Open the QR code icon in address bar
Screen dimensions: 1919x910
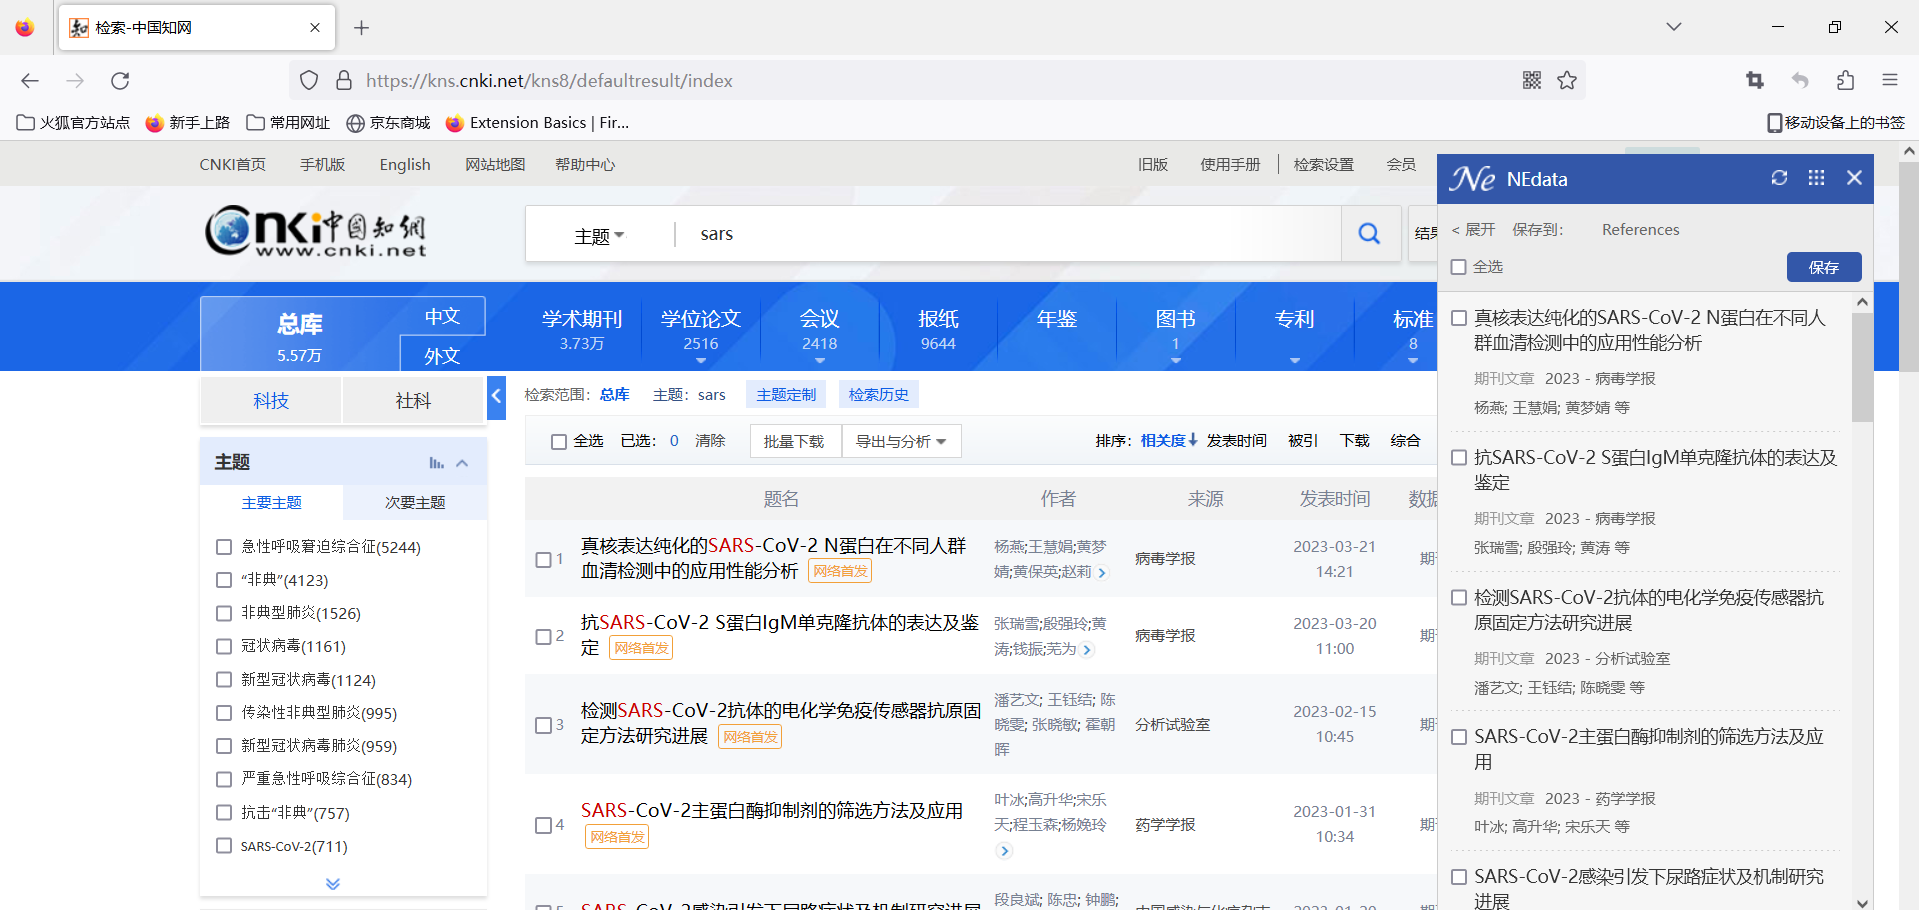tap(1531, 80)
